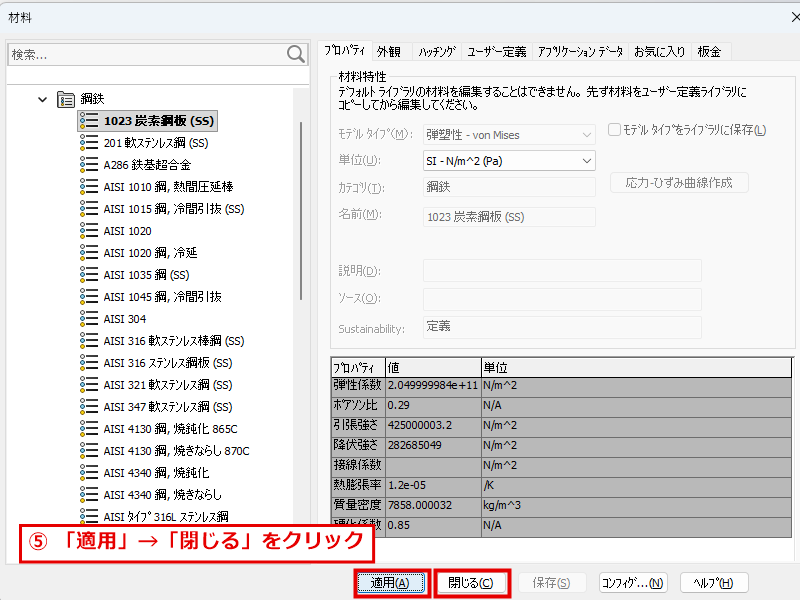Open the 単位 units dropdown
Image resolution: width=800 pixels, height=600 pixels.
[x=509, y=161]
